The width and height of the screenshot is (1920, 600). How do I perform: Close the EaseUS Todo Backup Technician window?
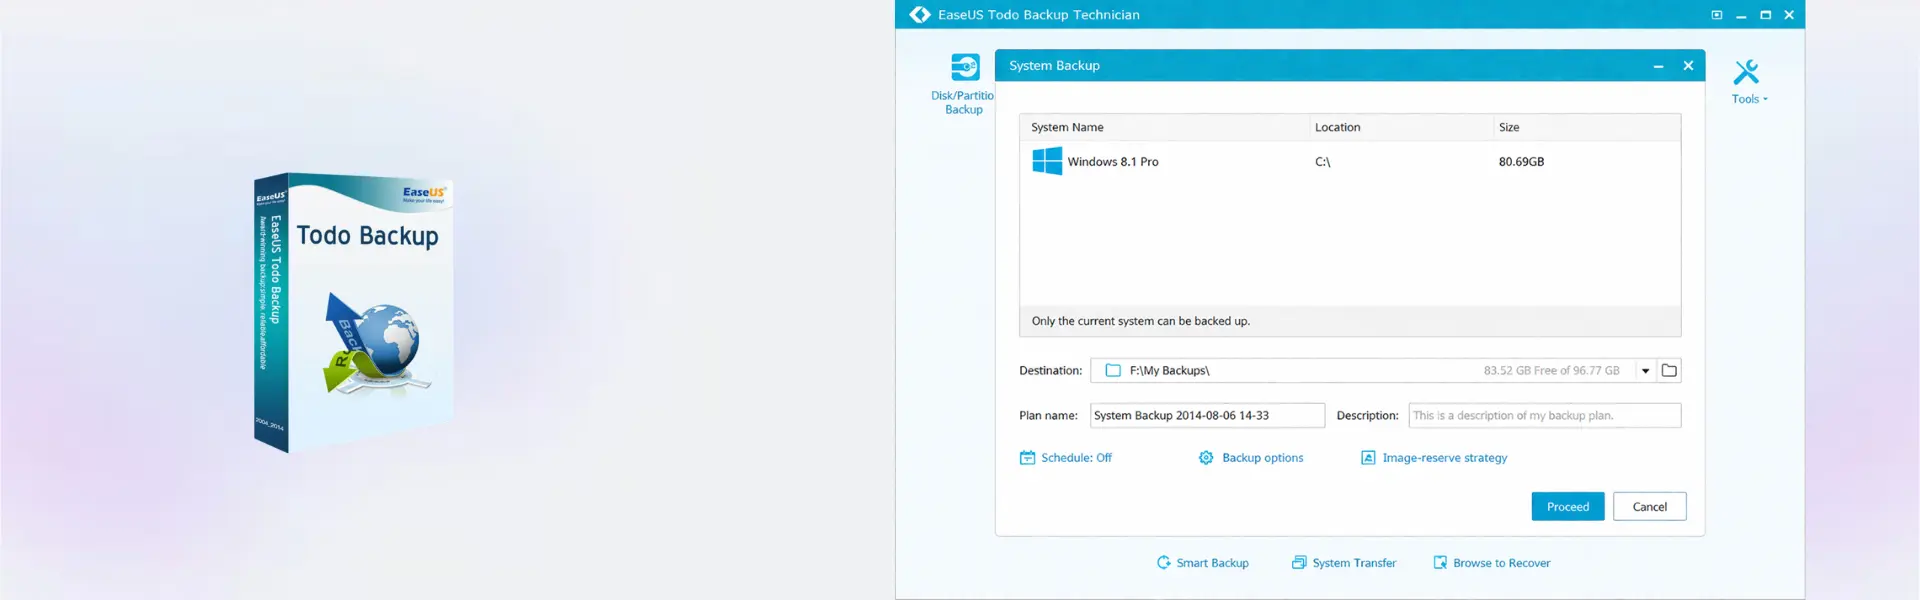[x=1789, y=15]
